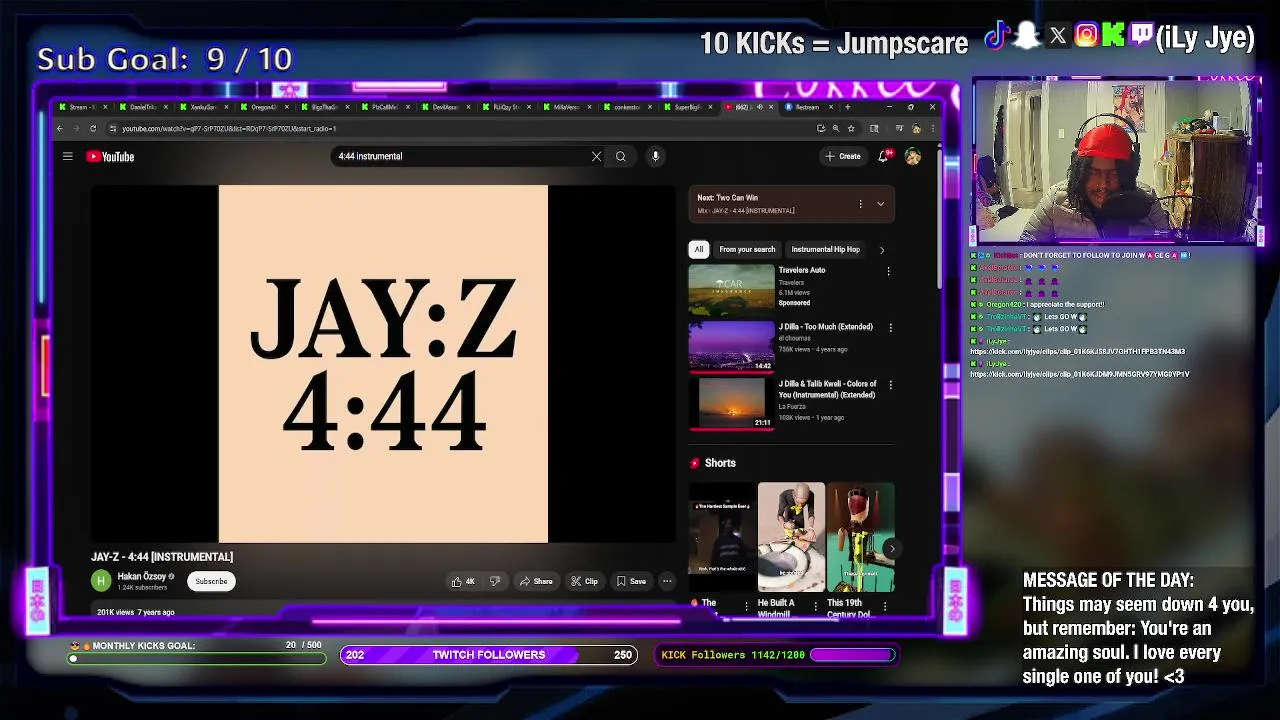
Task: Click the X logo in overlay
Action: (x=1058, y=37)
